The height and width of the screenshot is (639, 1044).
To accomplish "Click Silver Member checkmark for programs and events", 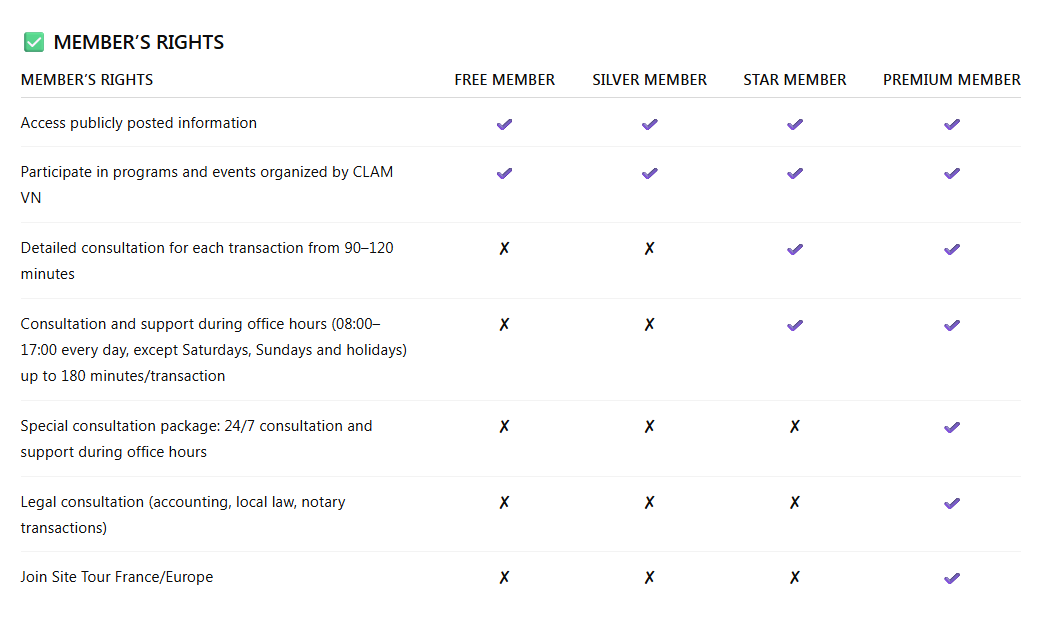I will (649, 173).
